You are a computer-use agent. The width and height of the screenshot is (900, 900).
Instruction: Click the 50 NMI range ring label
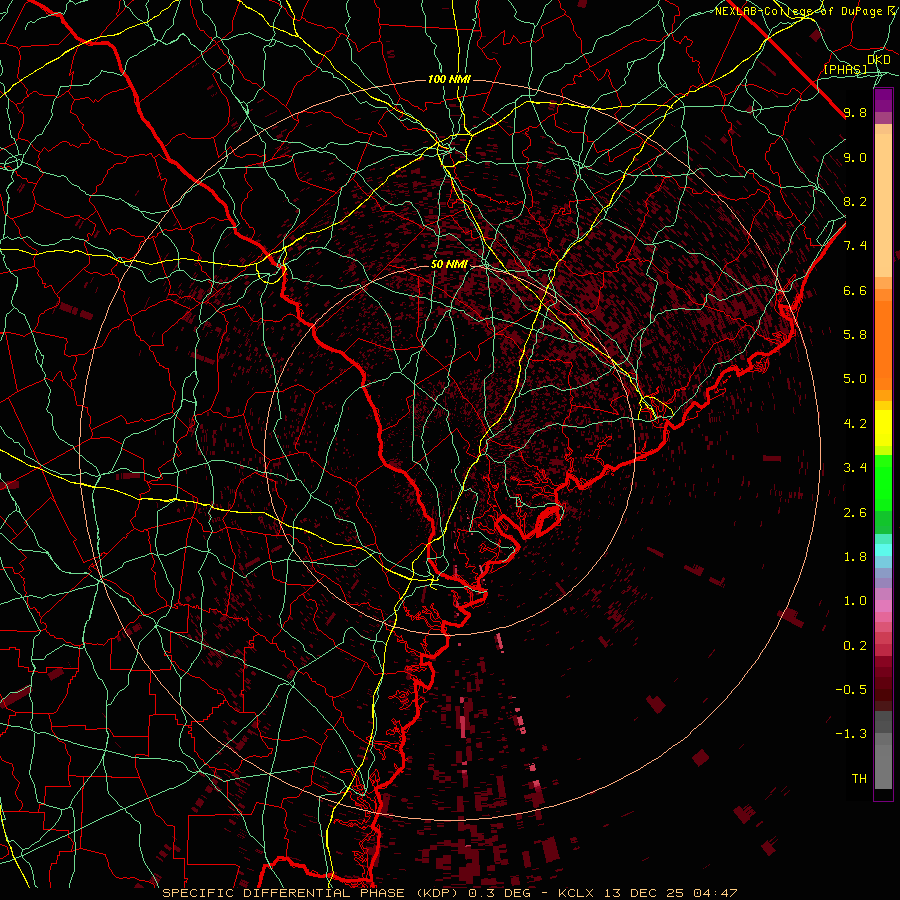pyautogui.click(x=449, y=264)
